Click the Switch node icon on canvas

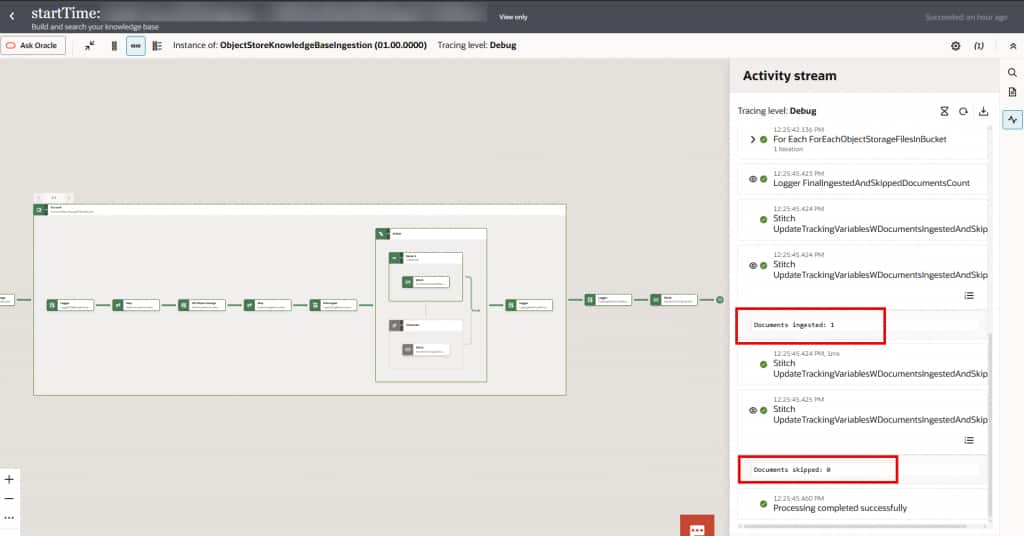(383, 234)
